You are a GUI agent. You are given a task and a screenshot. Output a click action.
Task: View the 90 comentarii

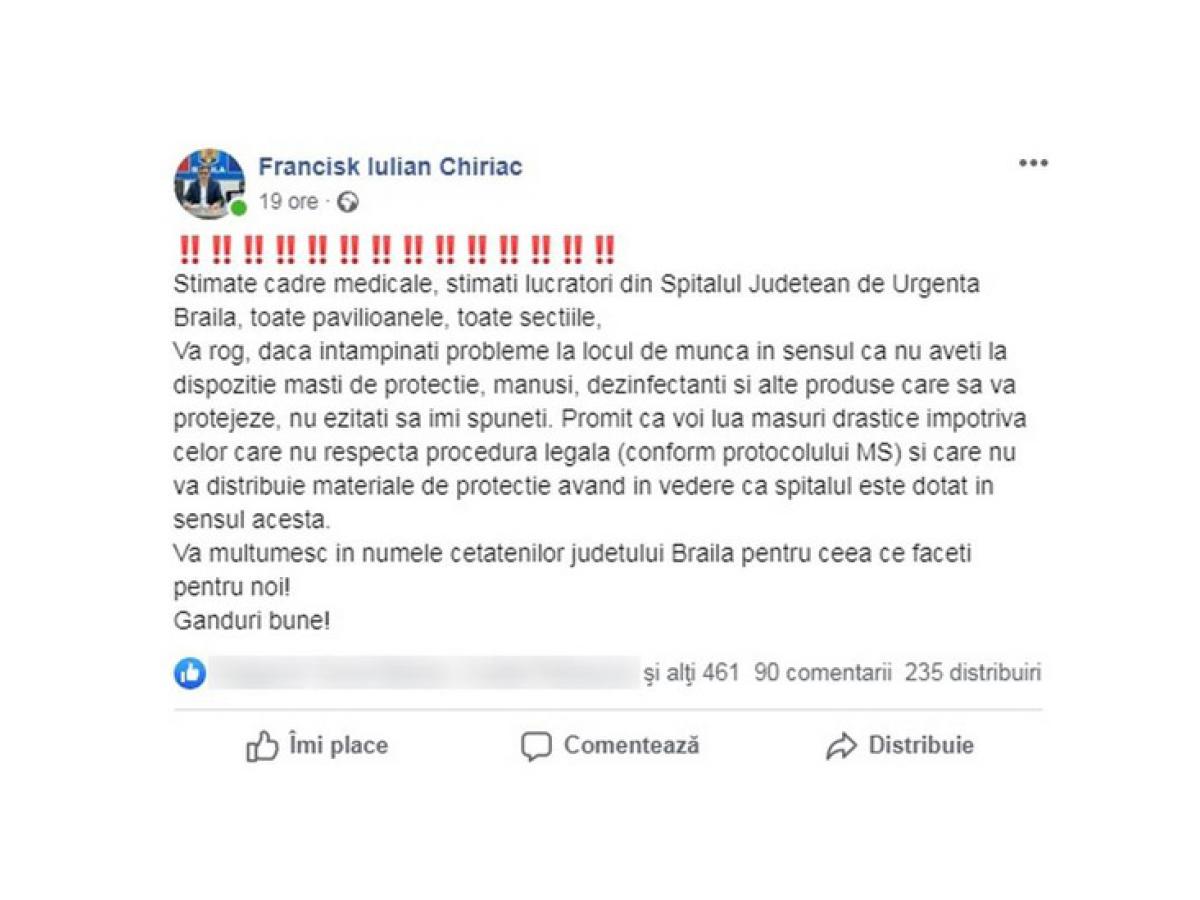(822, 673)
